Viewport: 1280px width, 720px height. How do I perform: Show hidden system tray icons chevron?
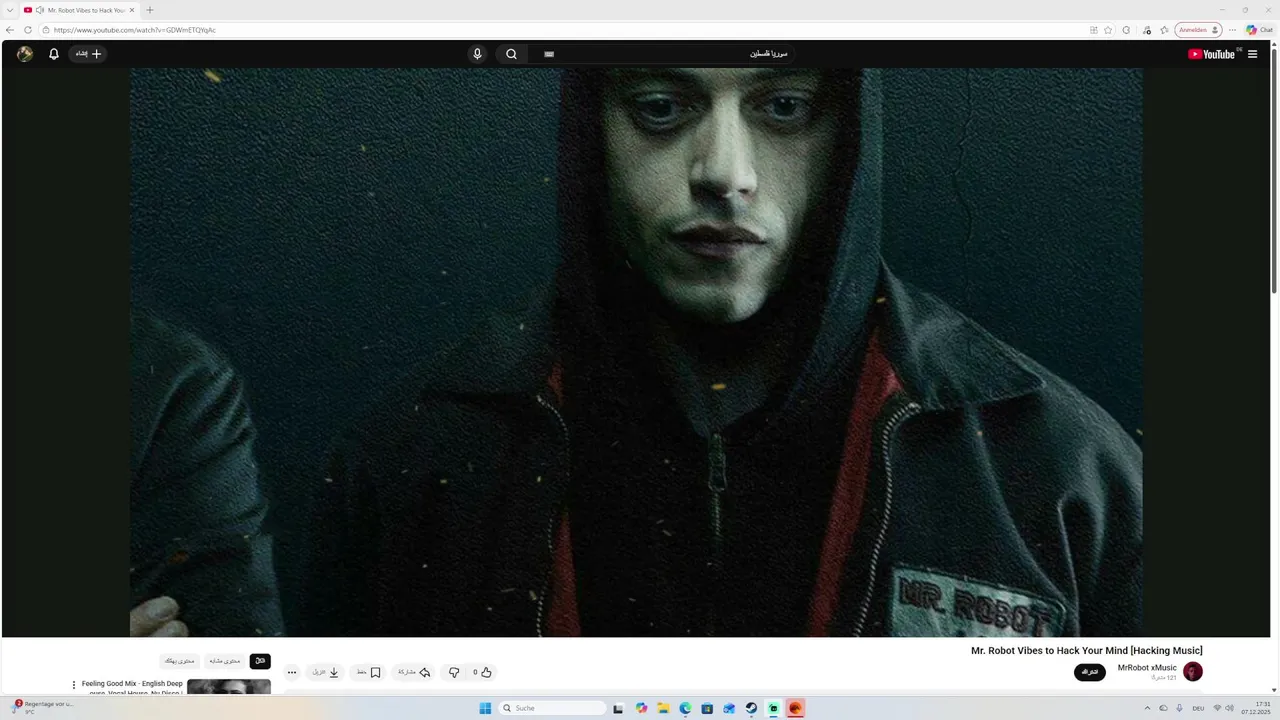tap(1147, 708)
